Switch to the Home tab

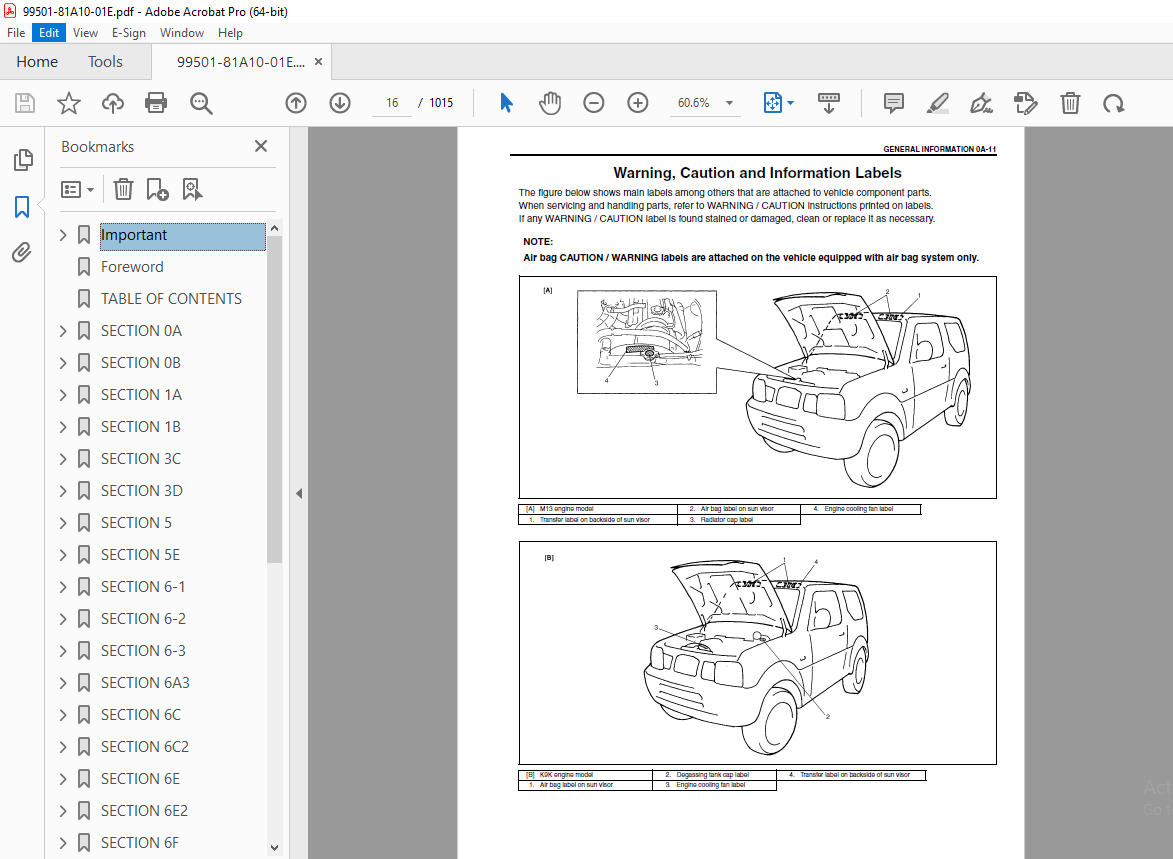37,61
